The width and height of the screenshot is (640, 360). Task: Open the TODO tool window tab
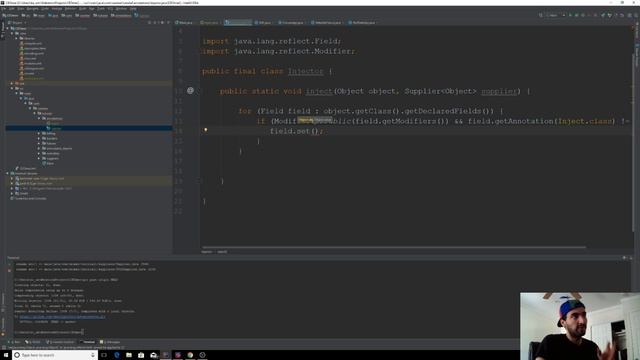click(x=33, y=342)
